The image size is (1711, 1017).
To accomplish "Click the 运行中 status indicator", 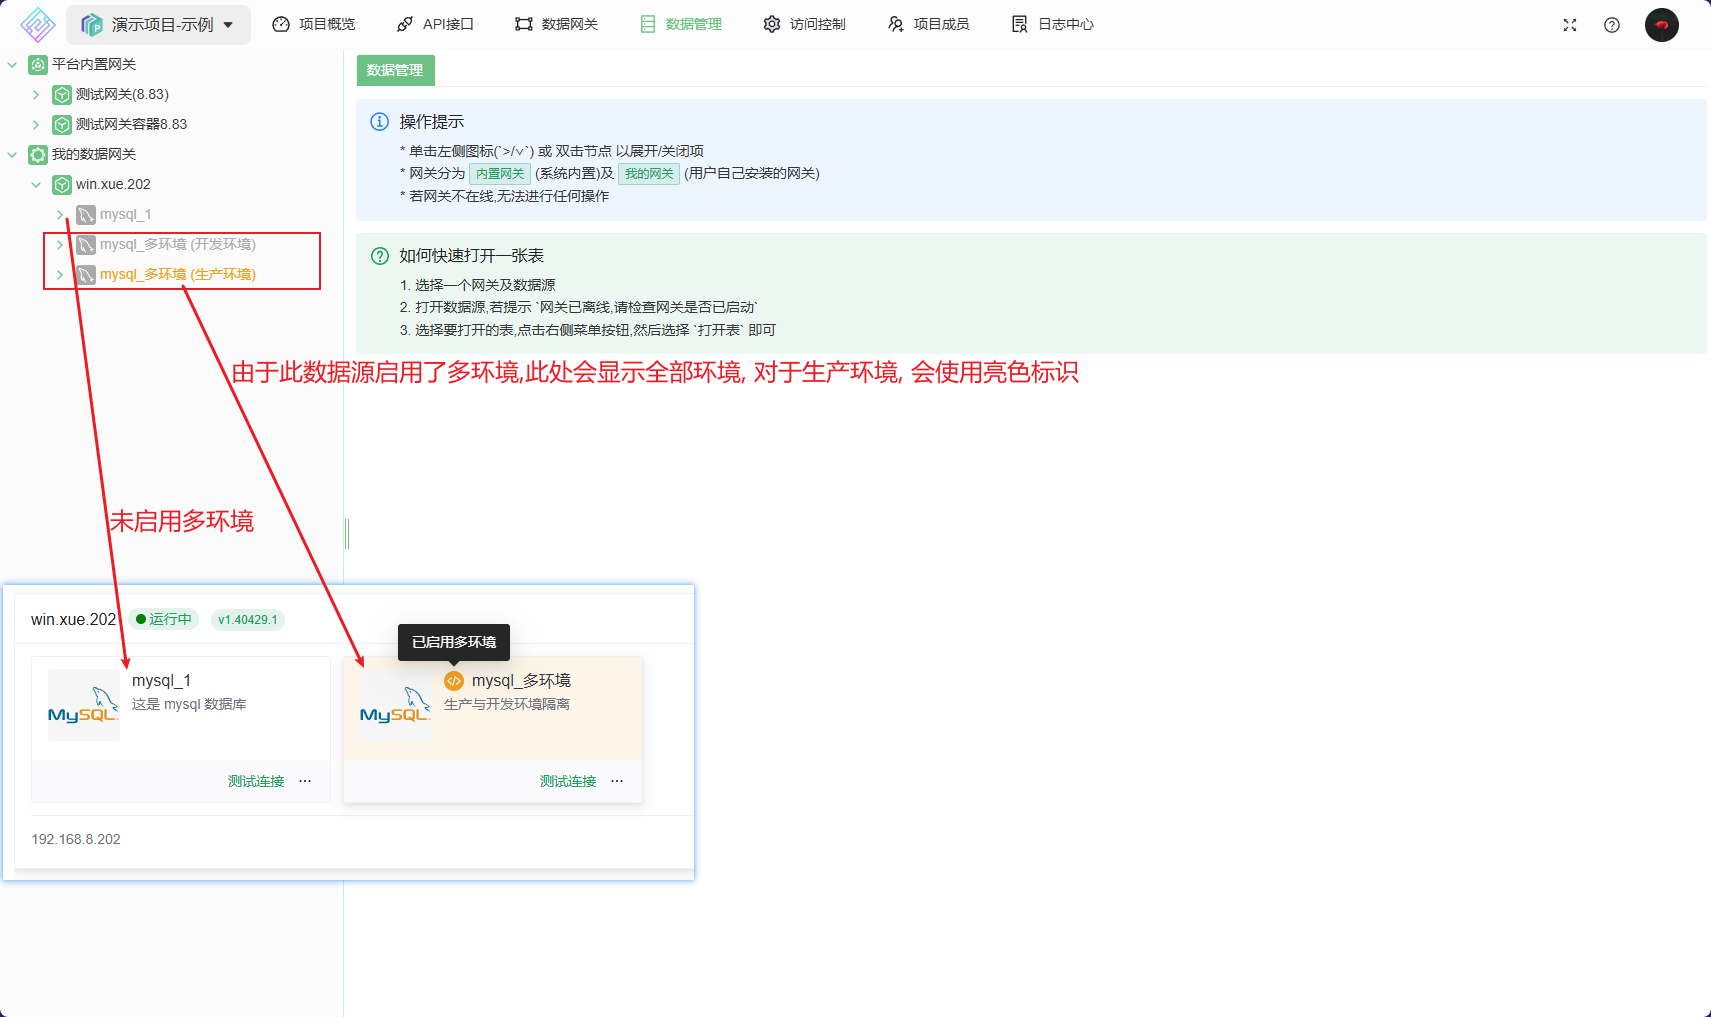I will click(x=163, y=619).
